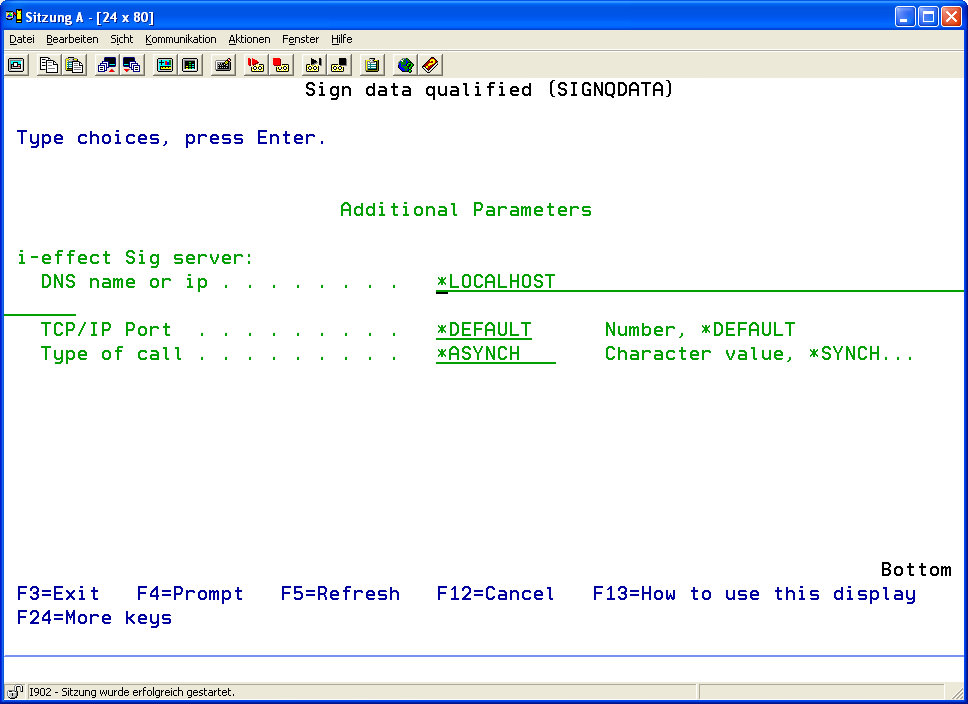
Task: Click the Type of call *ASYNCH field
Action: click(495, 354)
